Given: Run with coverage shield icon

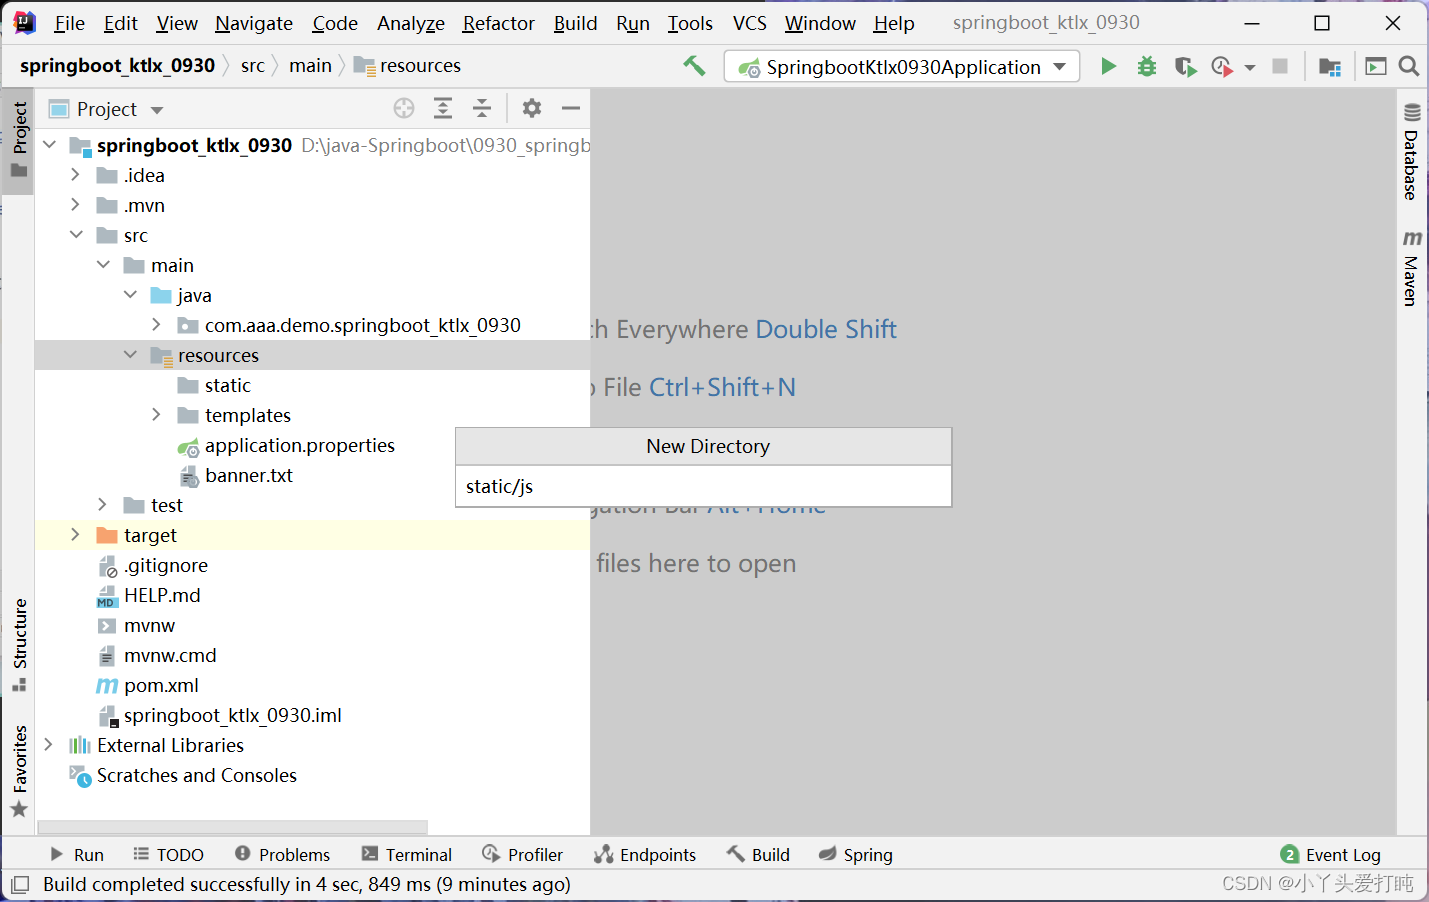Looking at the screenshot, I should tap(1185, 66).
